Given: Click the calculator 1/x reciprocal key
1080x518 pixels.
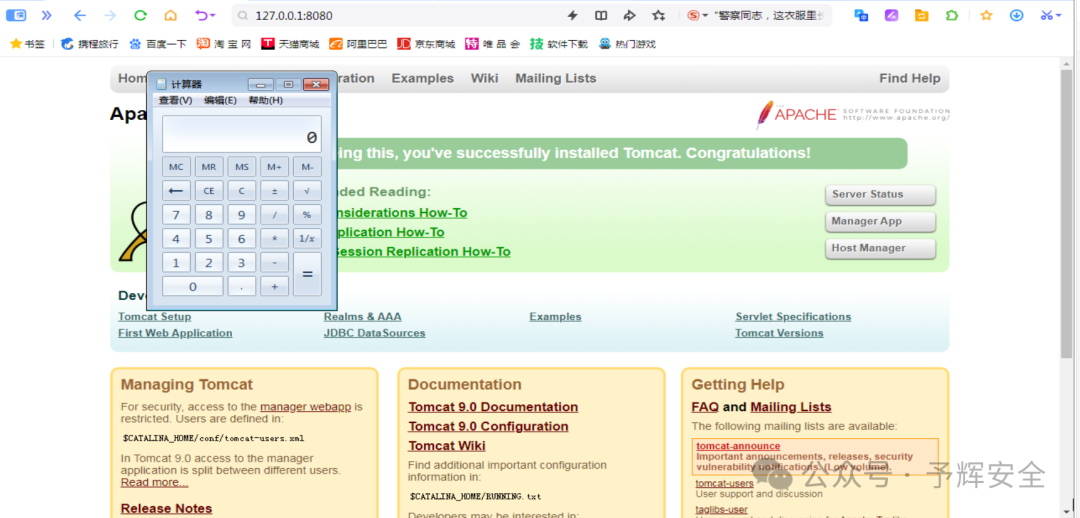Looking at the screenshot, I should coord(307,239).
